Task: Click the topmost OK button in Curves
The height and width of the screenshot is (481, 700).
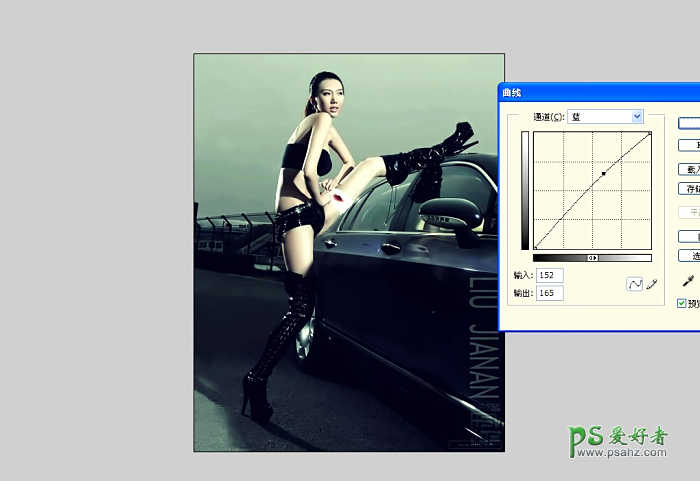Action: pos(689,123)
